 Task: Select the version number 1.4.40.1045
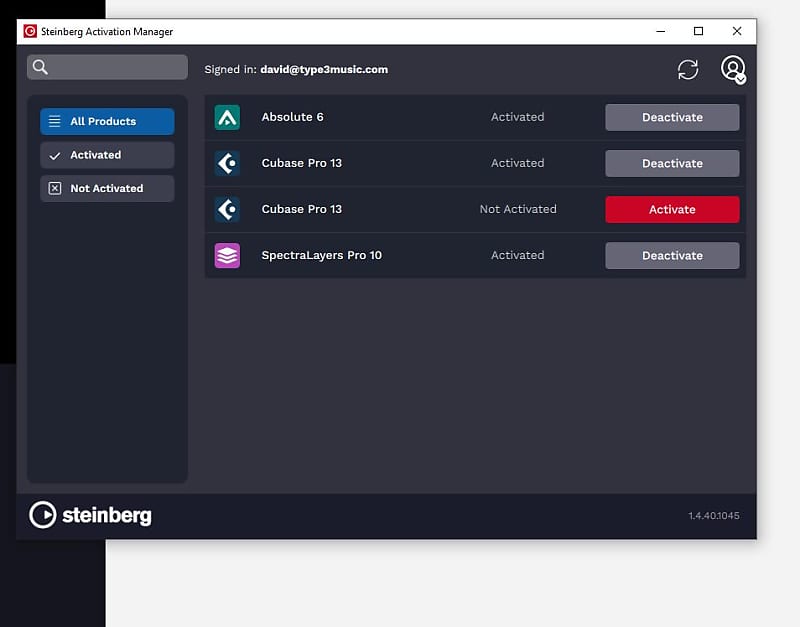point(712,515)
